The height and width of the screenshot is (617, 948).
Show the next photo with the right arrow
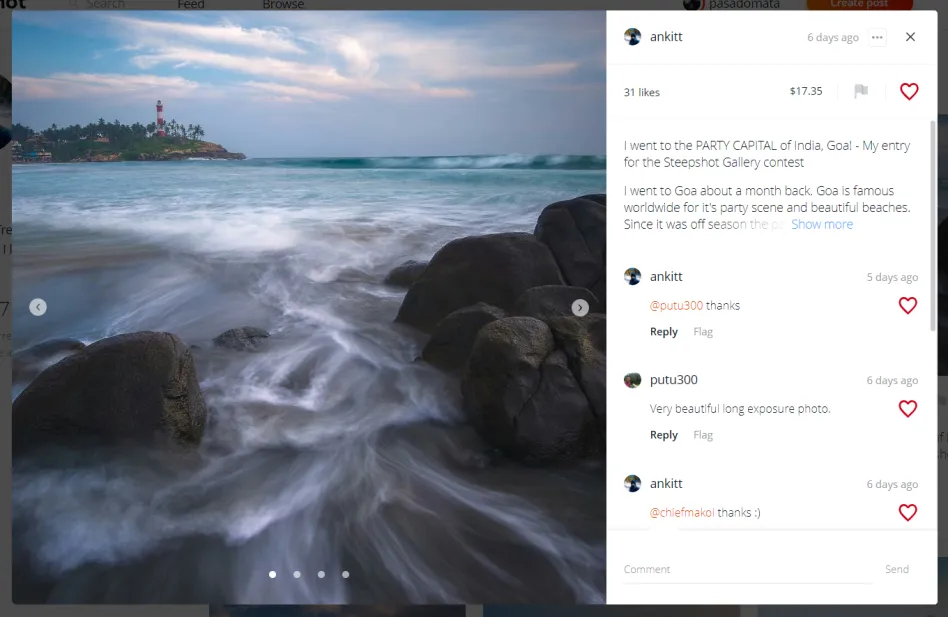tap(580, 308)
